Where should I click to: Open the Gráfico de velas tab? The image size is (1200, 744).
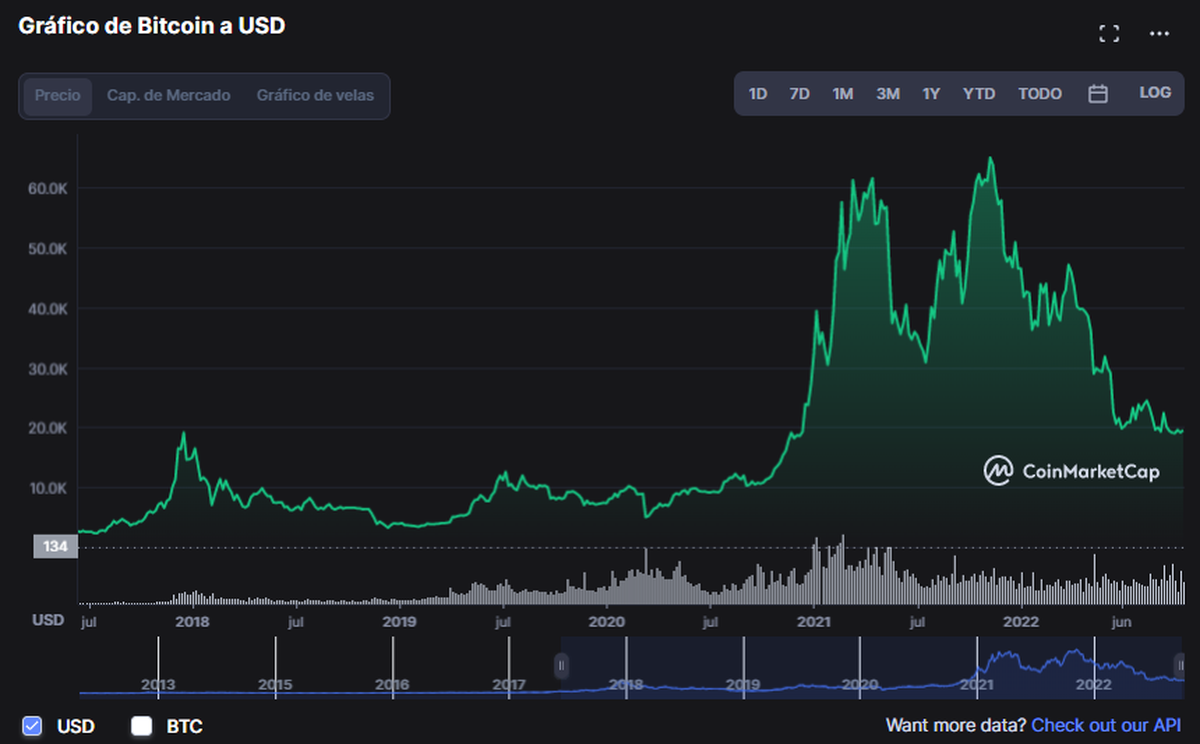point(318,95)
